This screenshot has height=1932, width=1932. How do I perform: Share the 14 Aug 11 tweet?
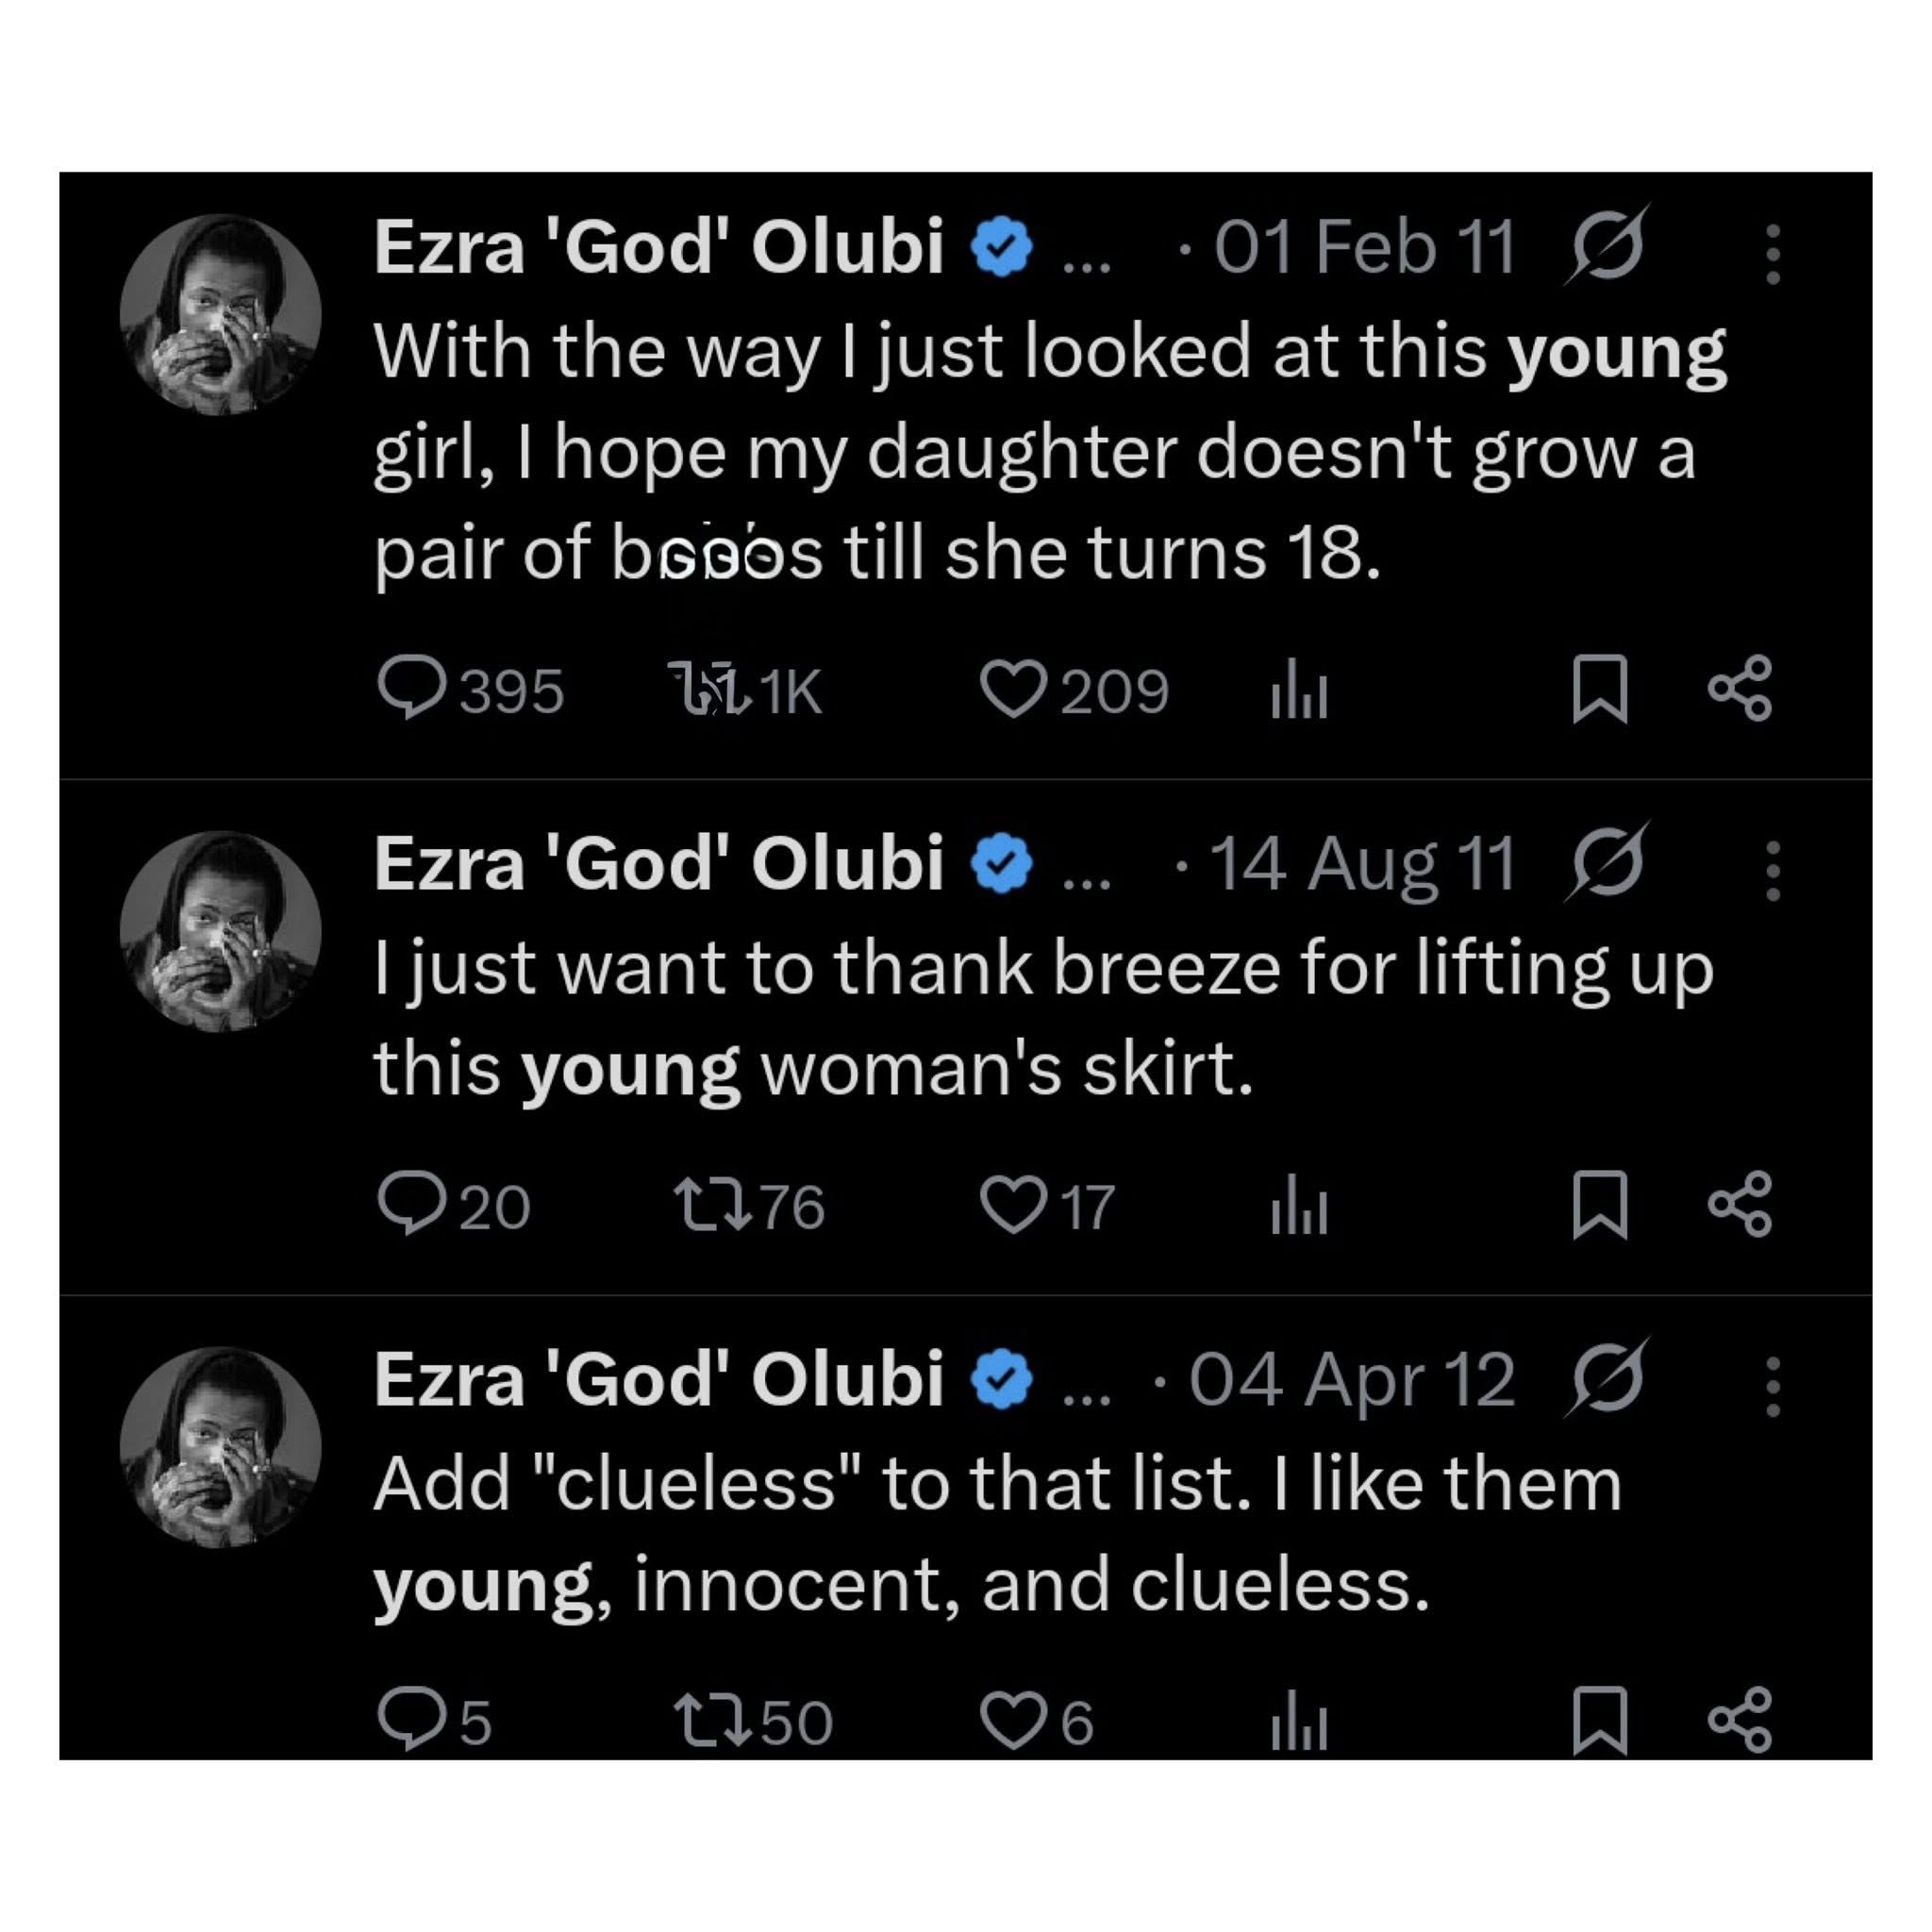(1740, 1202)
